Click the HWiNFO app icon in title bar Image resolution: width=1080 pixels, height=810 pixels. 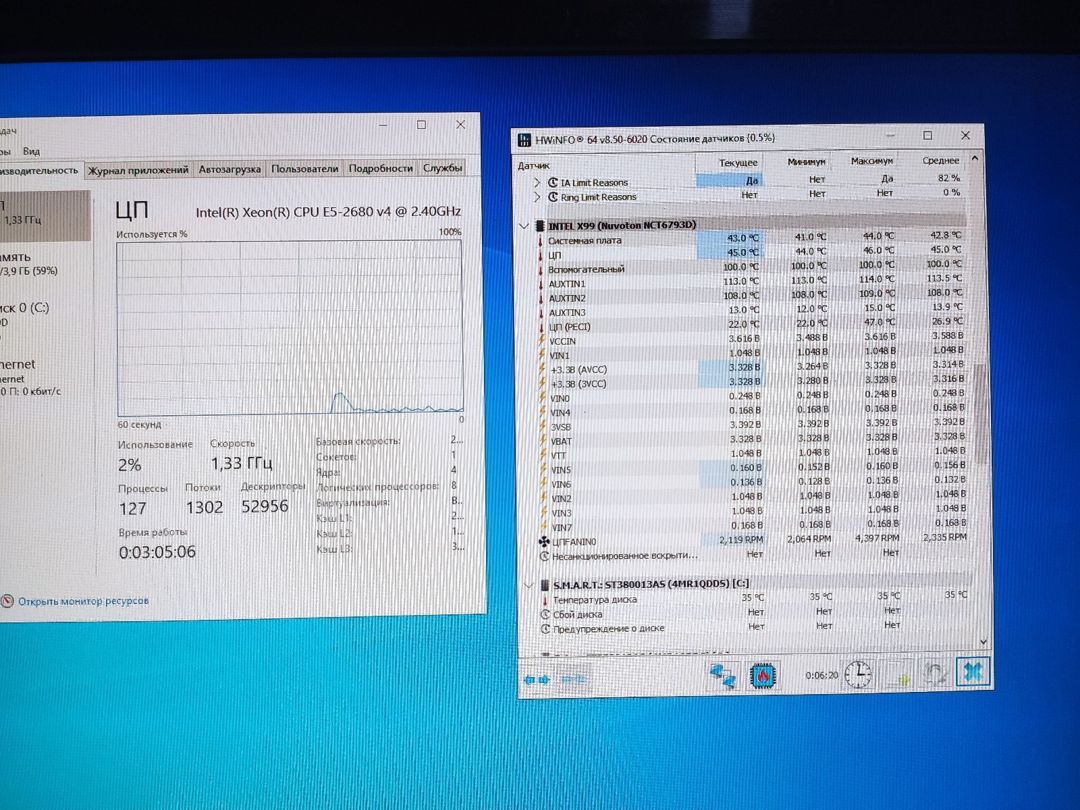pos(525,140)
